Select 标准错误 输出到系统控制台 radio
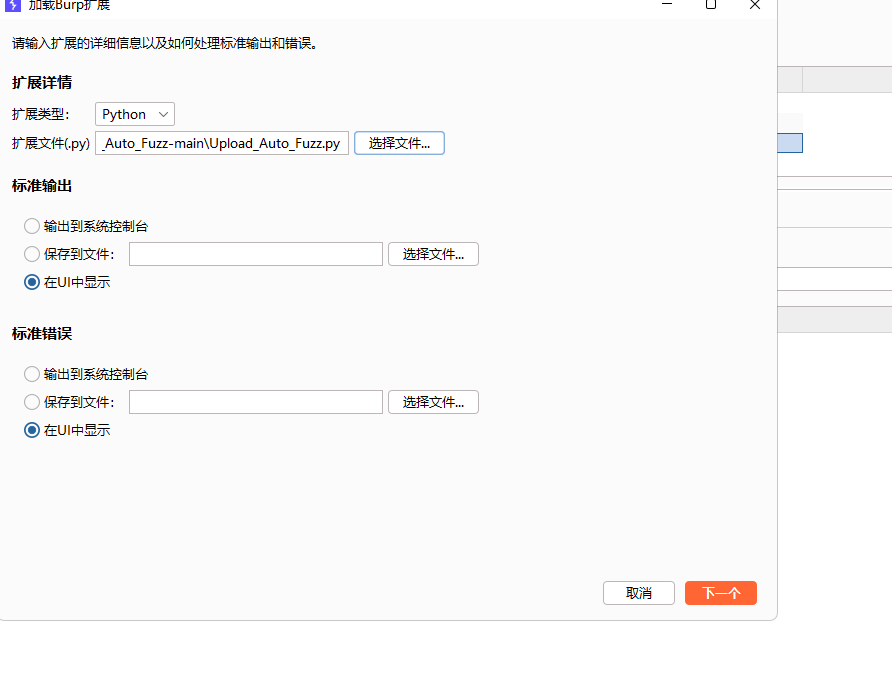The image size is (892, 679). [32, 374]
